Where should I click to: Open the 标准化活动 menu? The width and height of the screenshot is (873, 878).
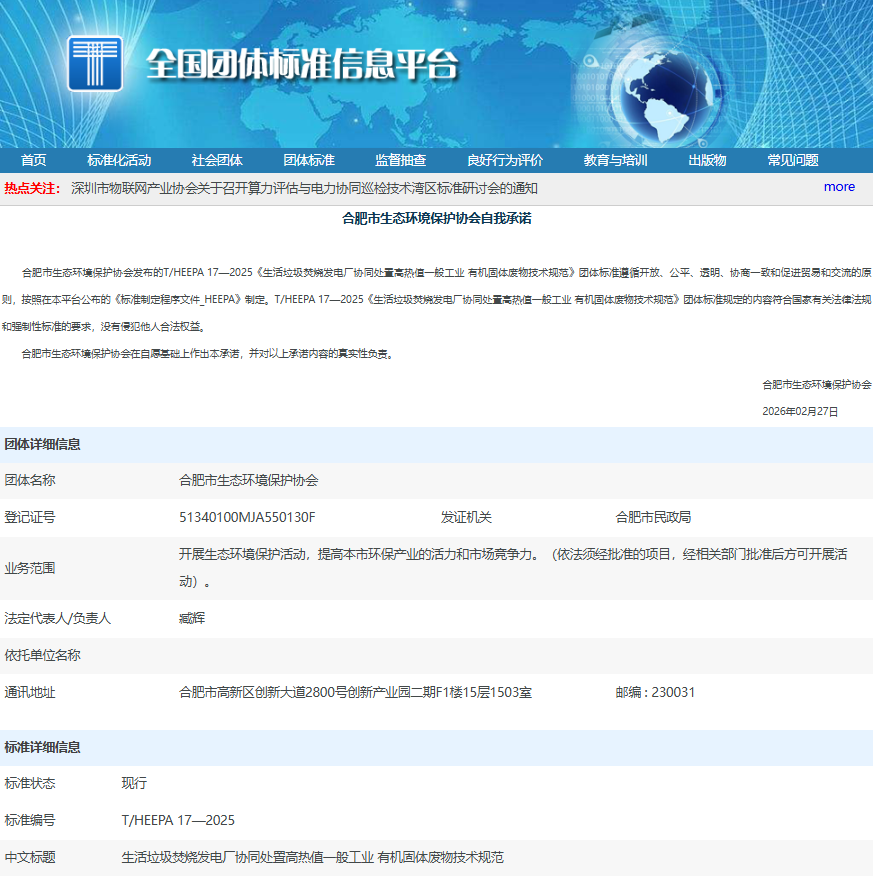pos(119,160)
